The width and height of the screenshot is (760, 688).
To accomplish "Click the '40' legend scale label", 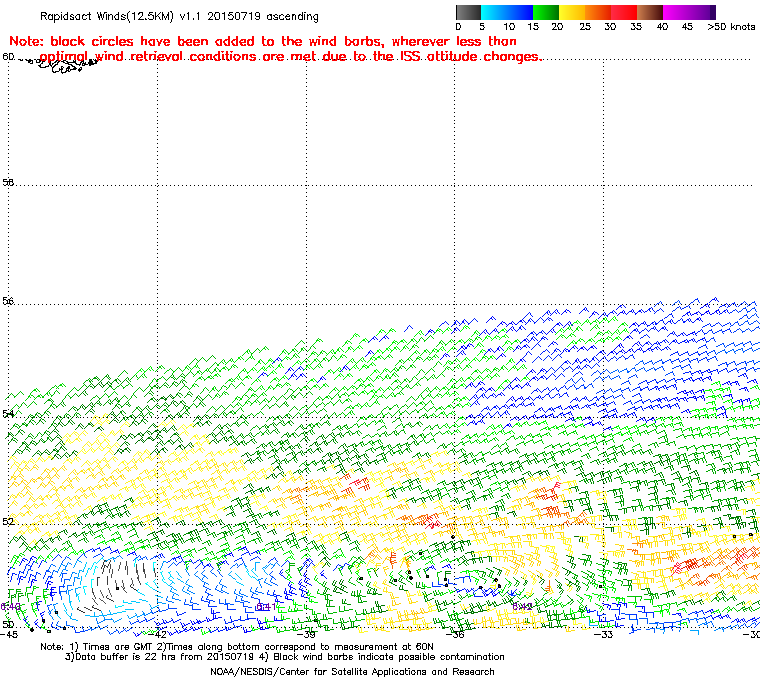I will [662, 27].
